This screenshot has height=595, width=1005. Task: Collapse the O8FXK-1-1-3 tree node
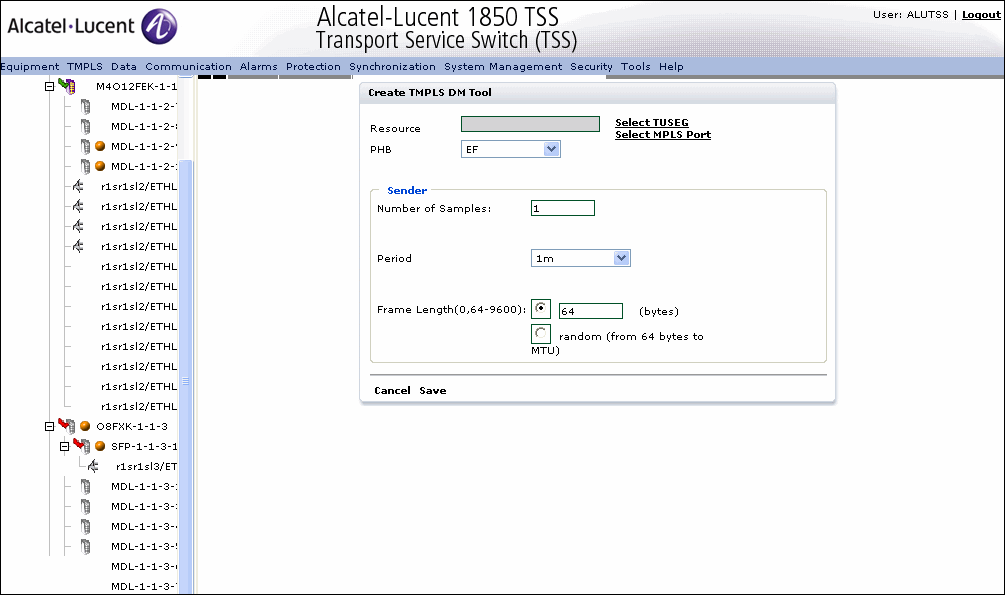coord(49,426)
